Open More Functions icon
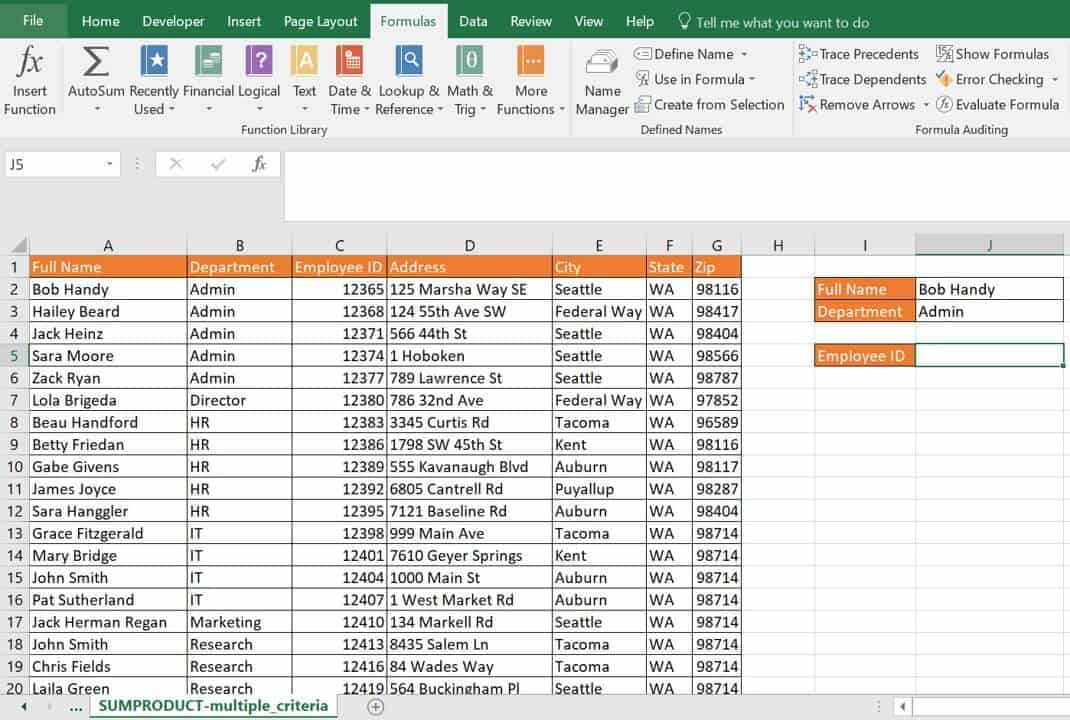This screenshot has width=1070, height=720. pos(531,61)
